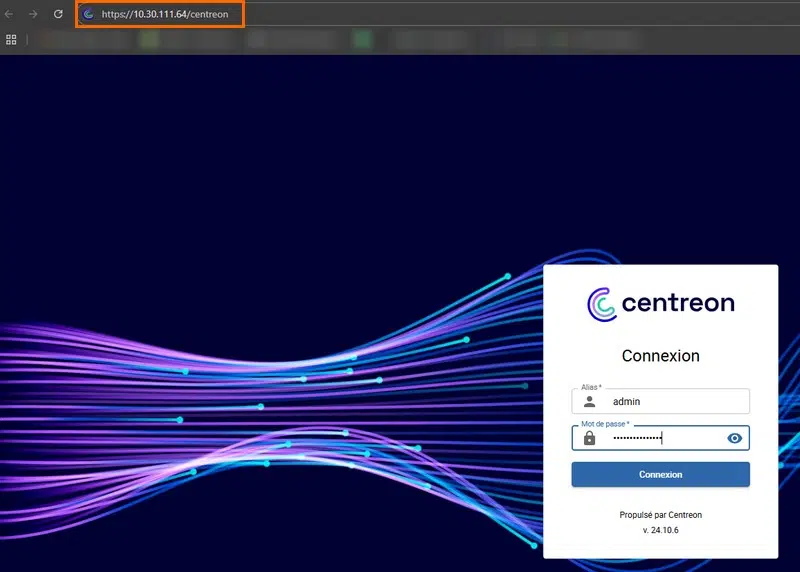Viewport: 800px width, 572px height.
Task: Click the Centreon favicon in the address bar
Action: pos(88,14)
